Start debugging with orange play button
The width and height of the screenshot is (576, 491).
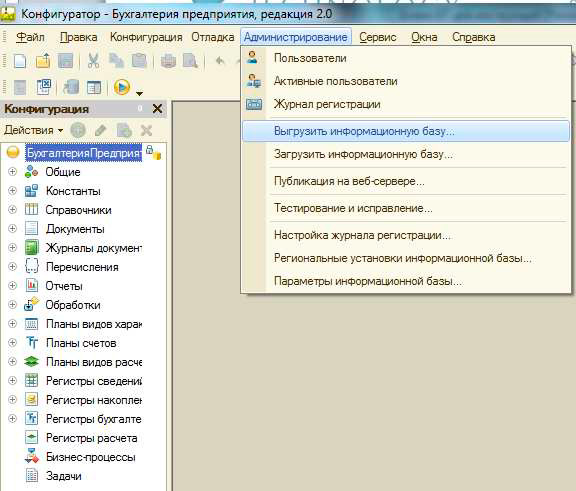tap(122, 87)
